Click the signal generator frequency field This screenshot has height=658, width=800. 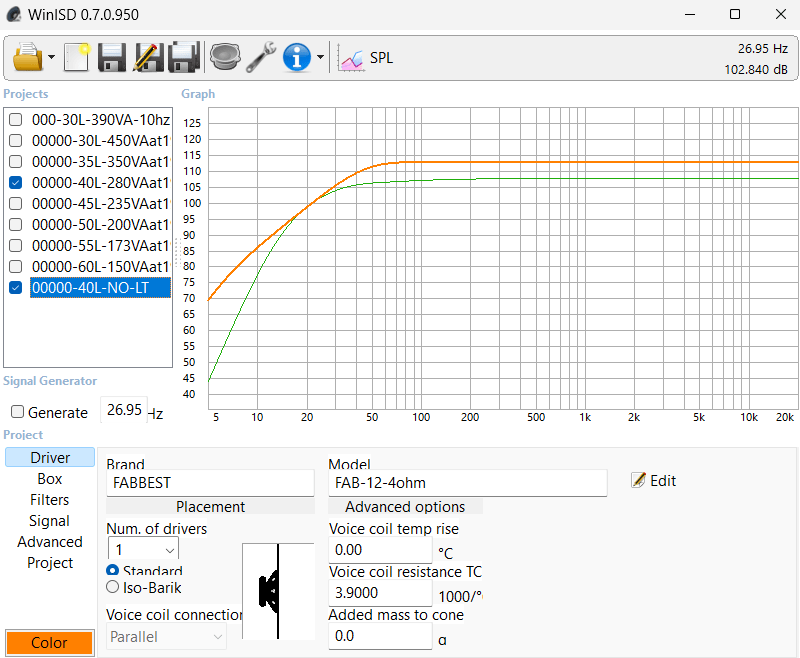(124, 410)
